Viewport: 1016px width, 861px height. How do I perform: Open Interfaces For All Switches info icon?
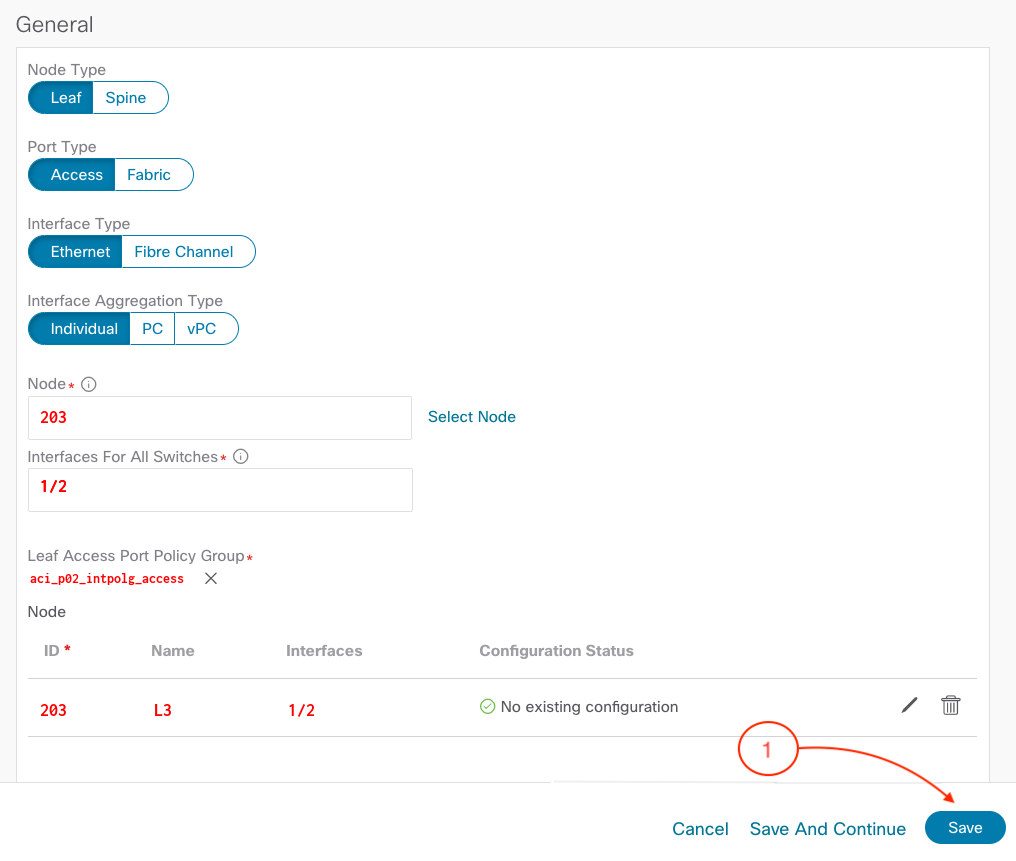pos(240,457)
